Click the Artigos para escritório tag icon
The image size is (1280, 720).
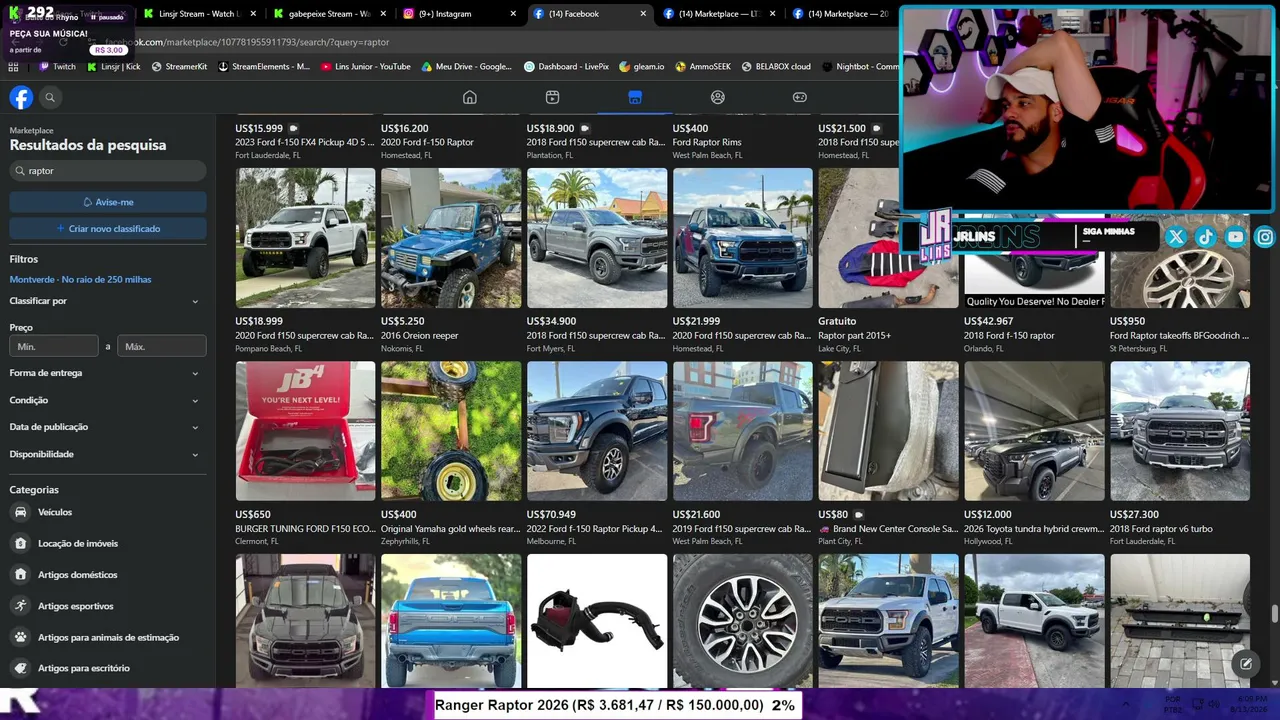point(20,668)
